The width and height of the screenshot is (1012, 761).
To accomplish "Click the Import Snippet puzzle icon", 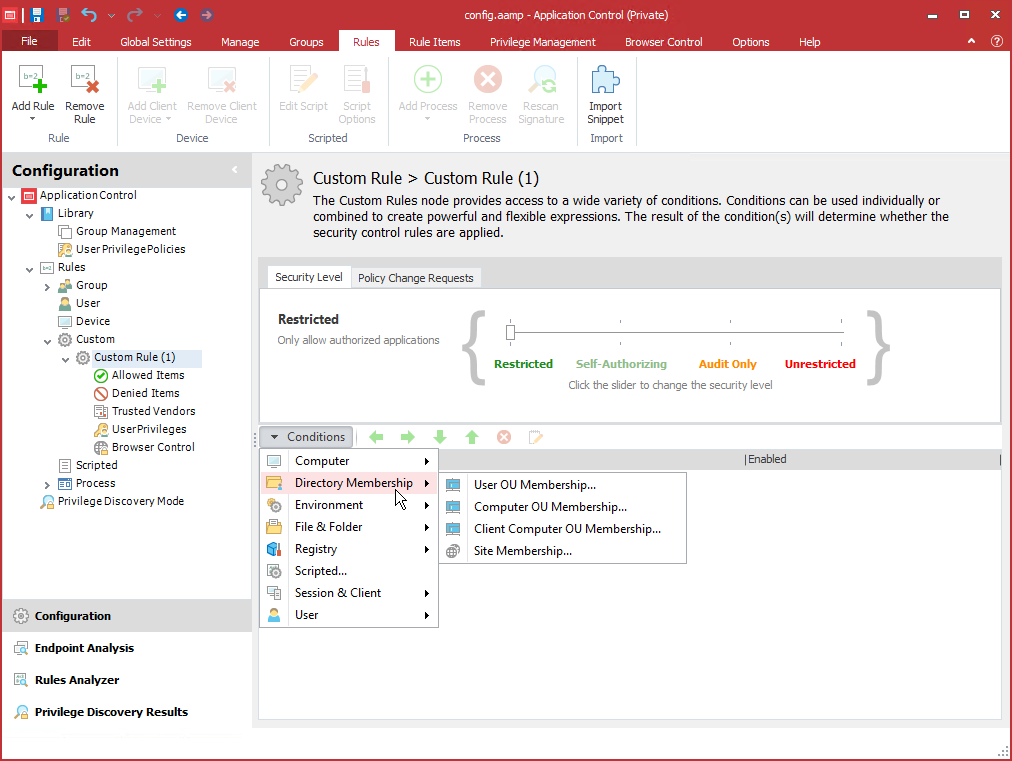I will pyautogui.click(x=605, y=80).
